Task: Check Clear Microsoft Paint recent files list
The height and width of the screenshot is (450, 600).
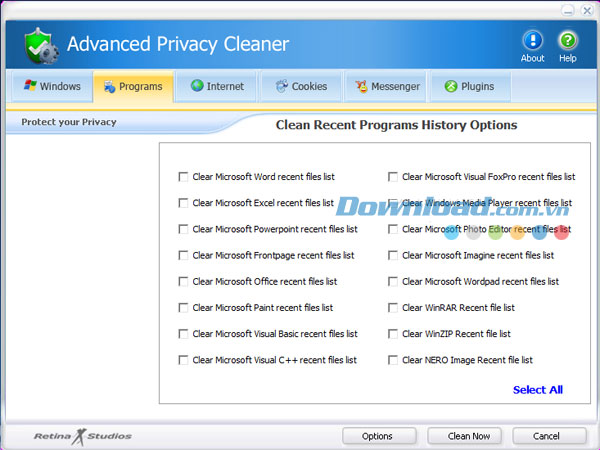Action: coord(183,308)
